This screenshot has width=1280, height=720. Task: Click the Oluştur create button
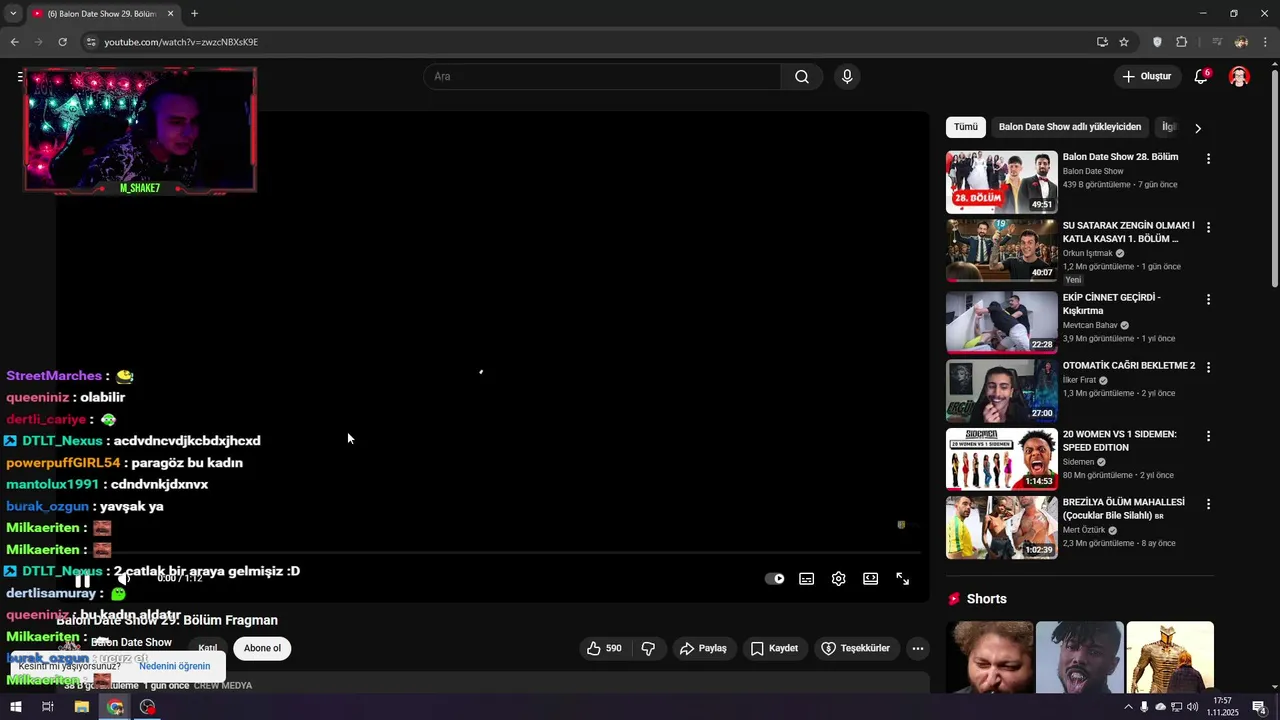pyautogui.click(x=1146, y=77)
